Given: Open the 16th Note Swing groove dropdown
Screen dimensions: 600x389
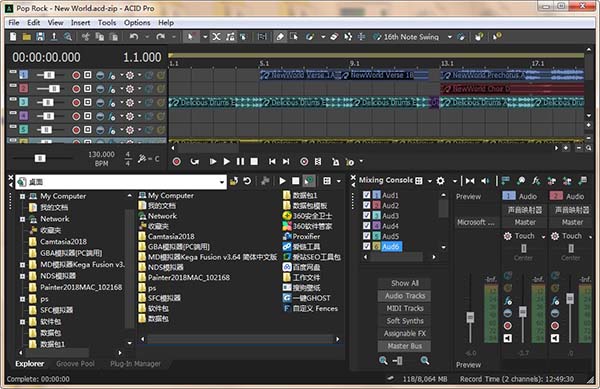Looking at the screenshot, I should pyautogui.click(x=450, y=37).
